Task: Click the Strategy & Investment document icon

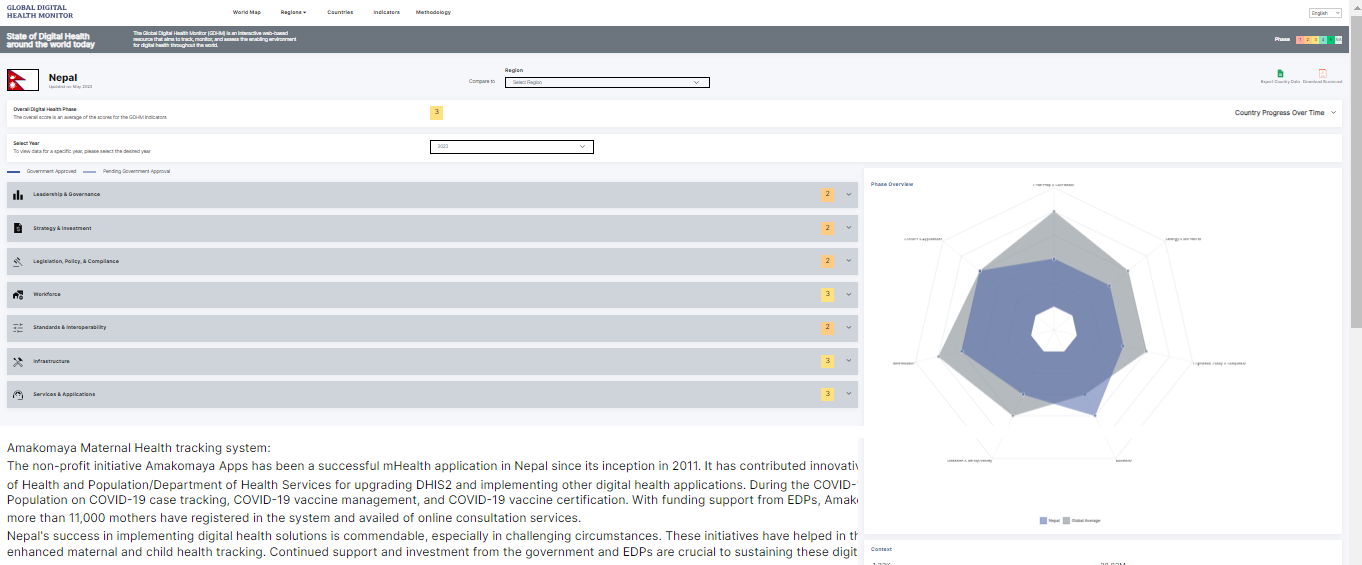Action: (x=18, y=228)
